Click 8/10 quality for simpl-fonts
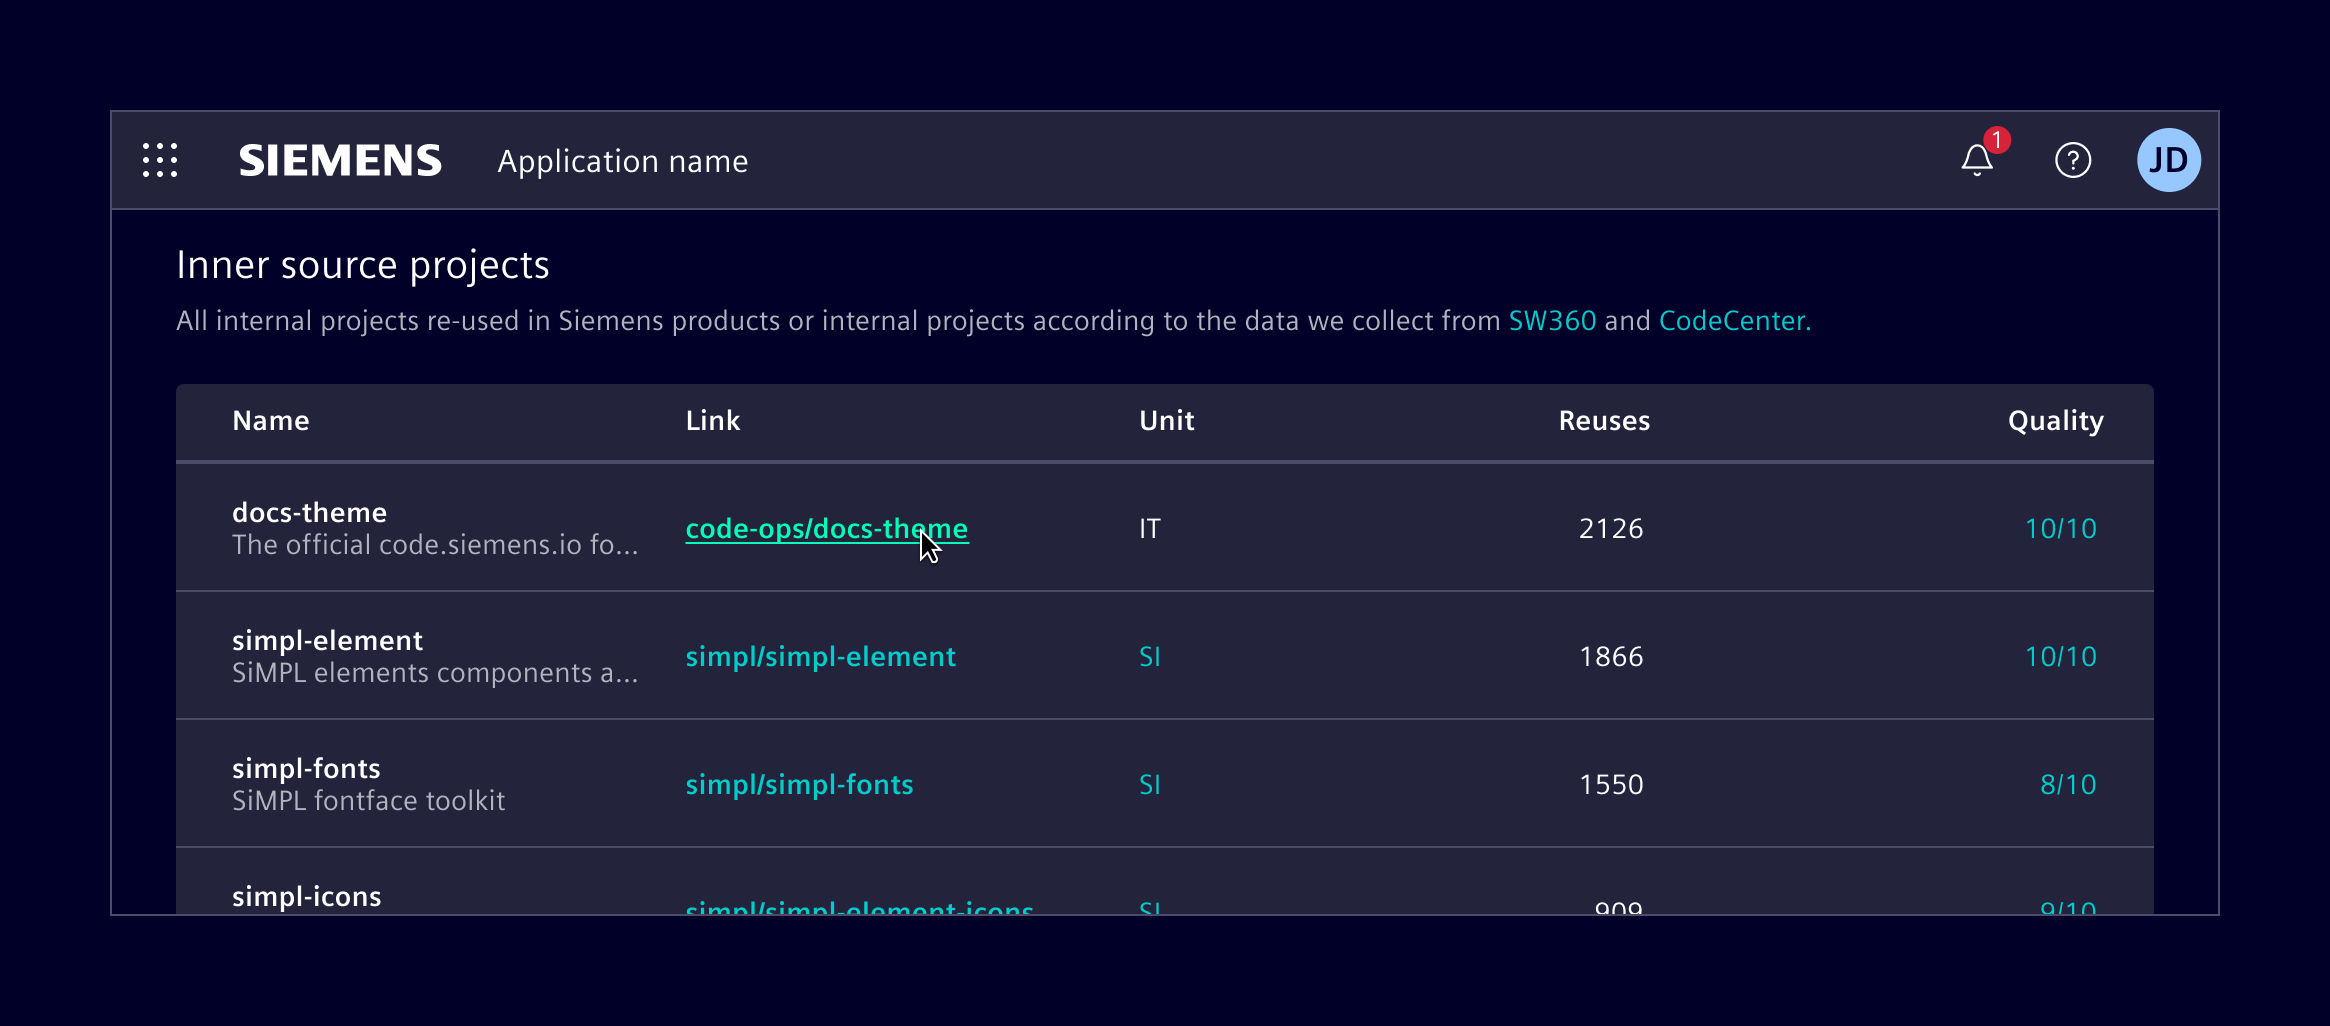Viewport: 2330px width, 1026px height. coord(2068,784)
